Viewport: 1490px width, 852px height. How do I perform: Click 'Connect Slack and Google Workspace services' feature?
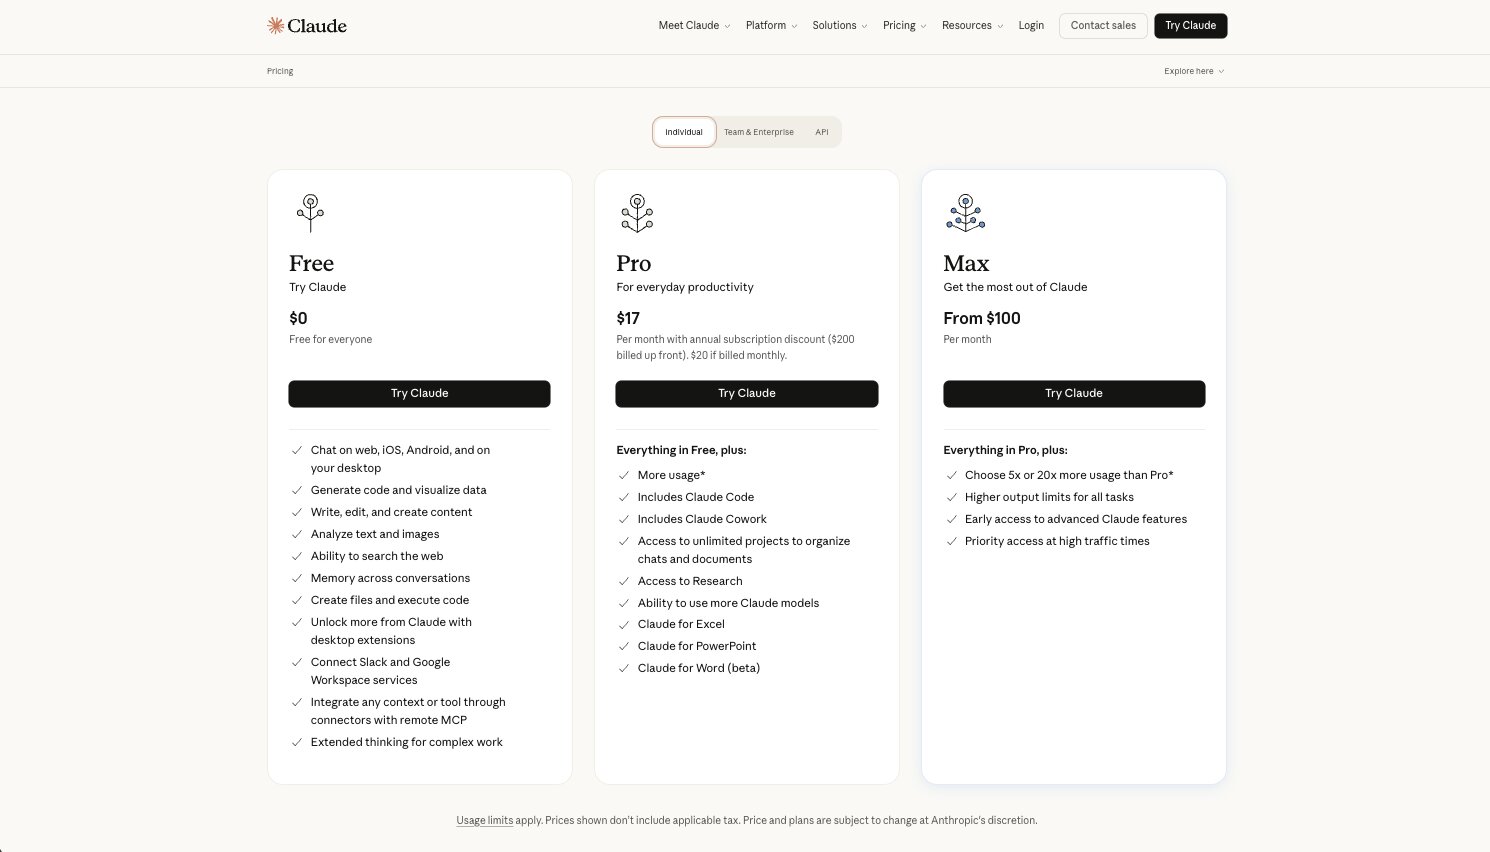(380, 671)
